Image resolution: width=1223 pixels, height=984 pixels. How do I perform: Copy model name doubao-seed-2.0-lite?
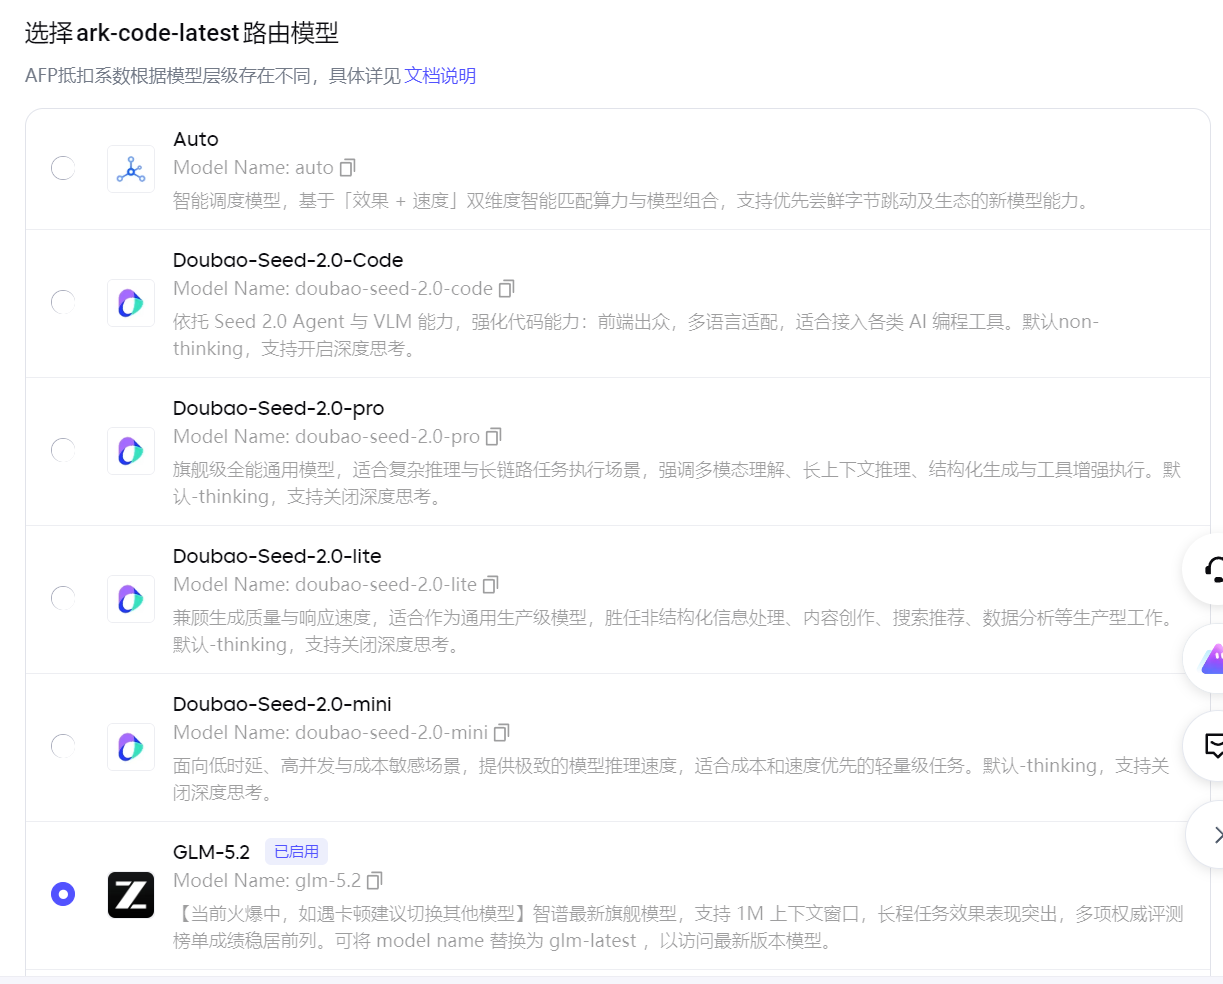coord(491,584)
